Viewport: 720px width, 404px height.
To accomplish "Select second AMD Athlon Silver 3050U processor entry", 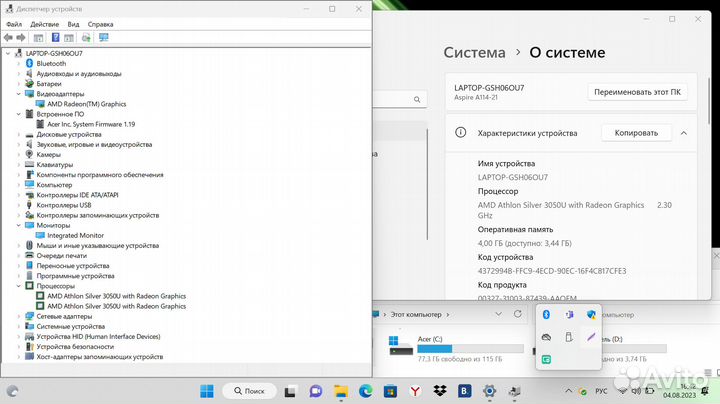I will click(x=116, y=306).
